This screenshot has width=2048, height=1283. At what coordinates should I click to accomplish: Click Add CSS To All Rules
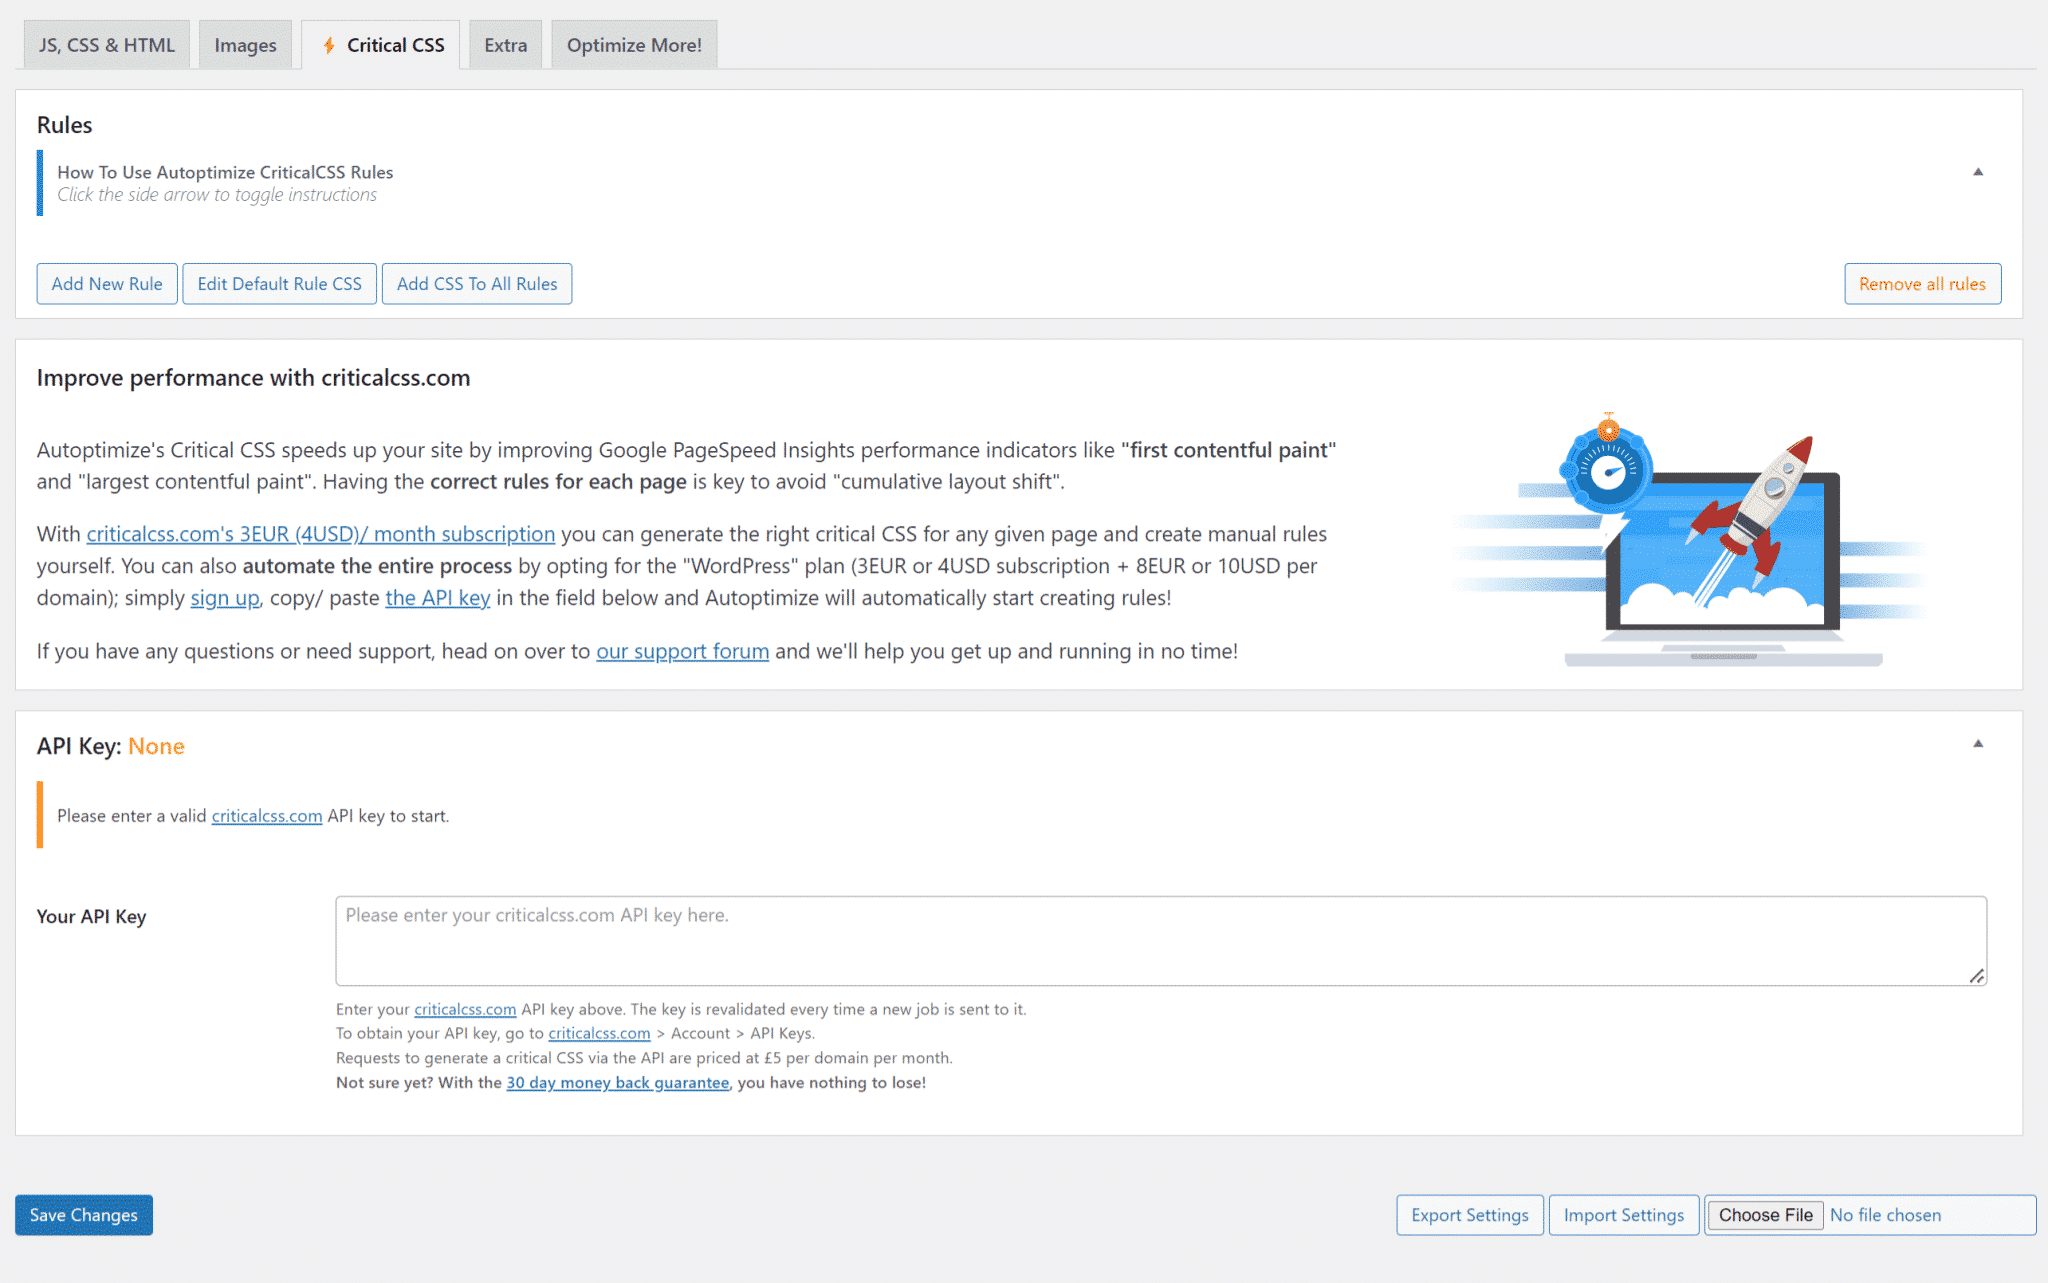[x=477, y=283]
